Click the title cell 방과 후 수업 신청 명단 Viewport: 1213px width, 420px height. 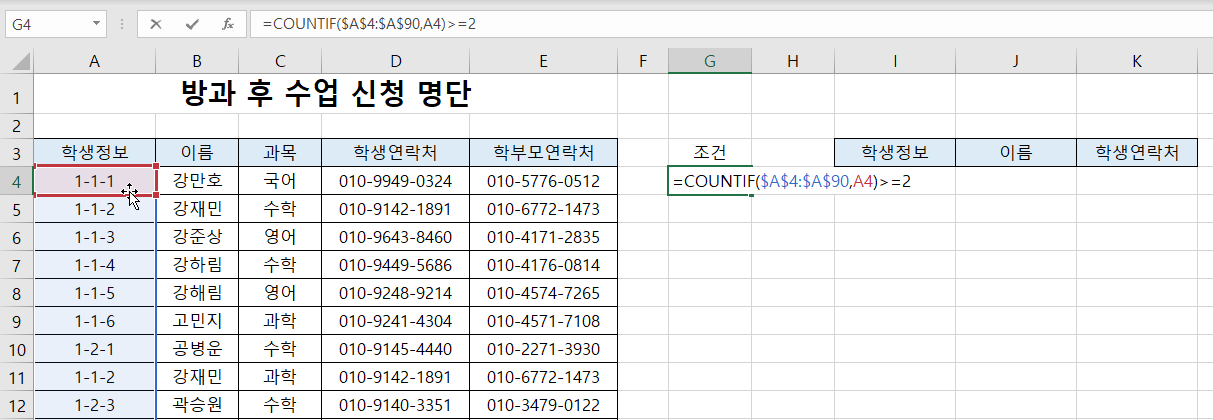click(326, 96)
